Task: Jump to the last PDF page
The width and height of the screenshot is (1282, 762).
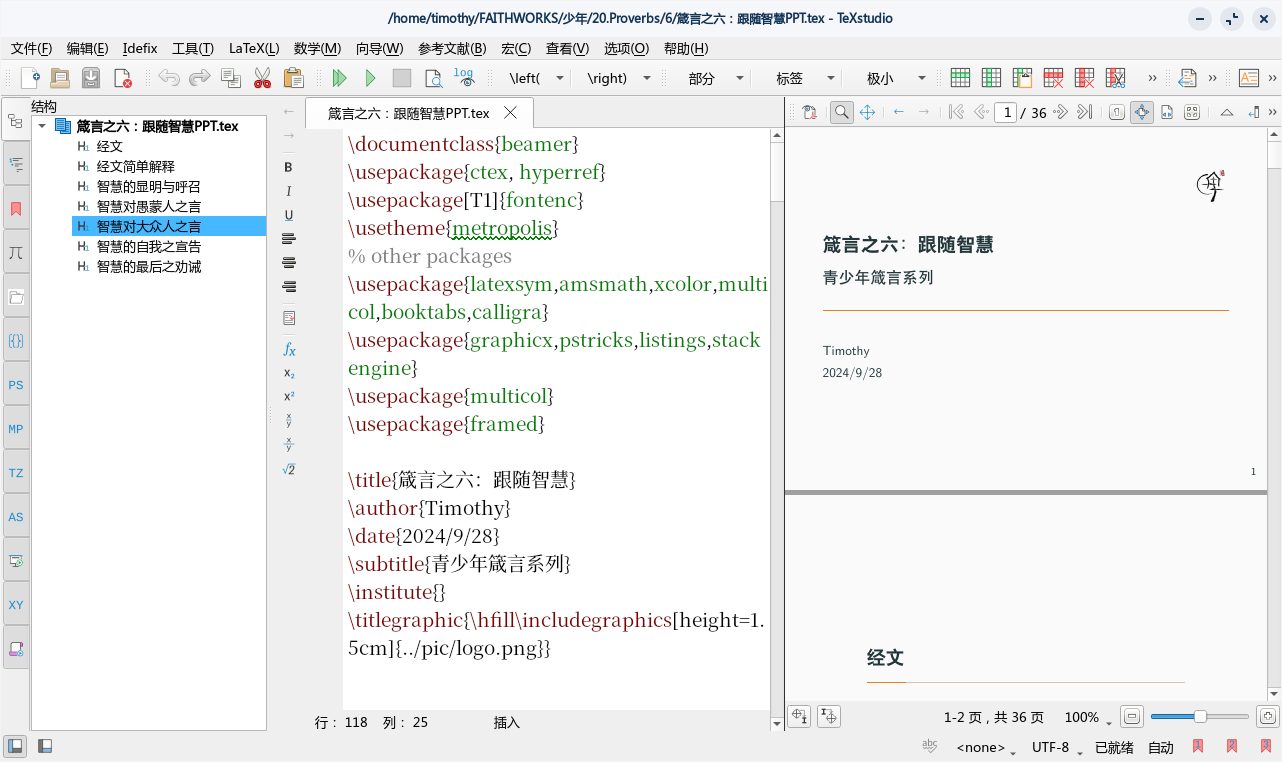Action: coord(1084,113)
